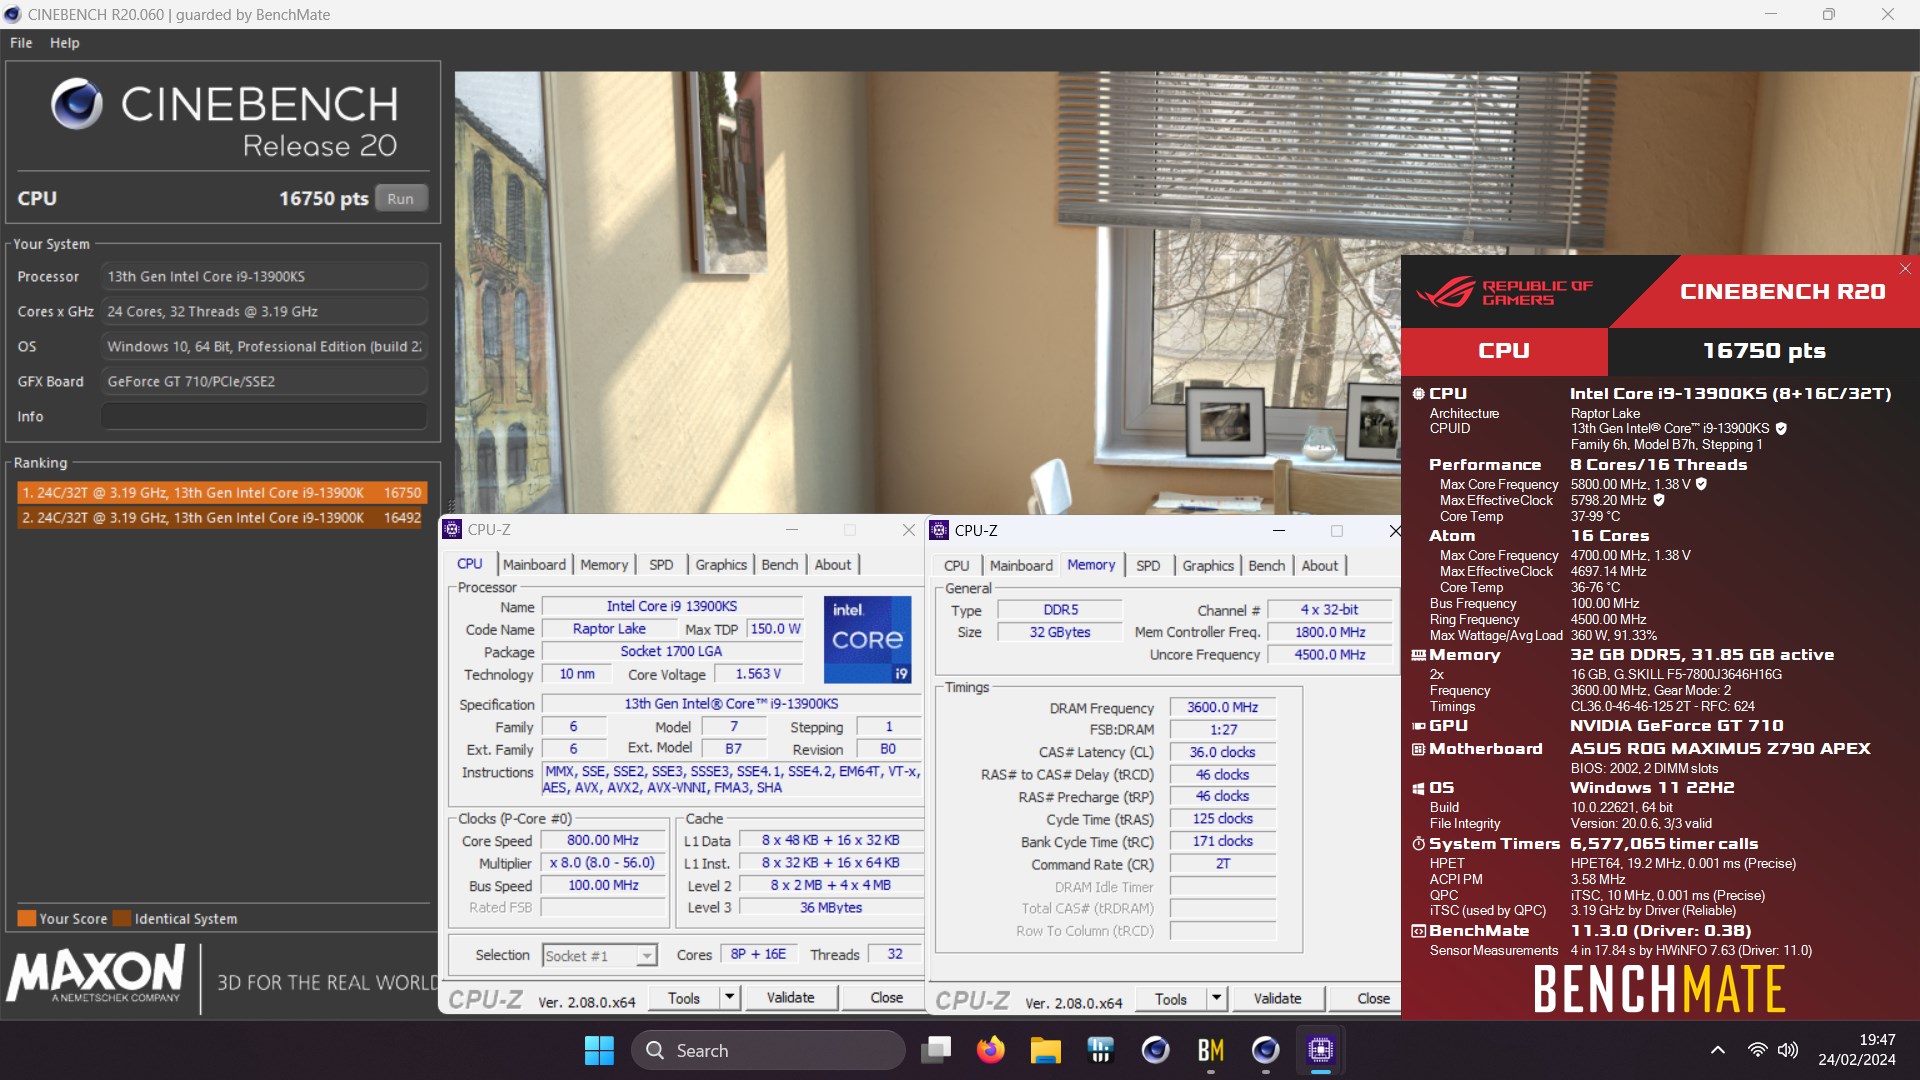Open the CPU-Z purple chip taskbar icon
The height and width of the screenshot is (1080, 1920).
tap(1320, 1050)
